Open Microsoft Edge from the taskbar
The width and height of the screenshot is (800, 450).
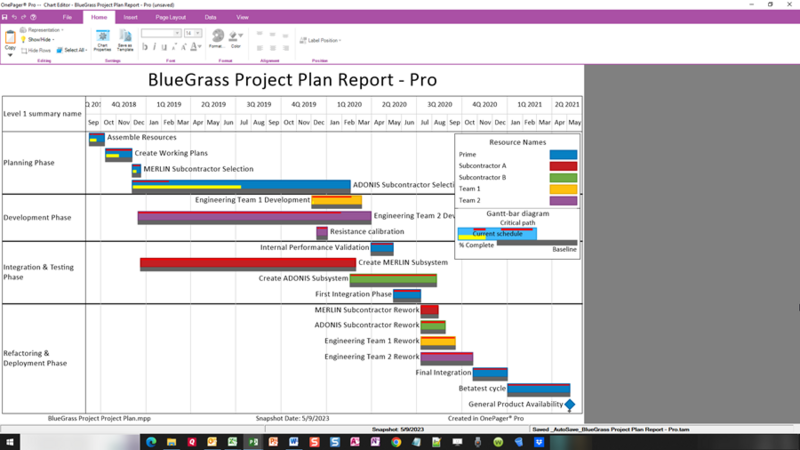coord(151,442)
